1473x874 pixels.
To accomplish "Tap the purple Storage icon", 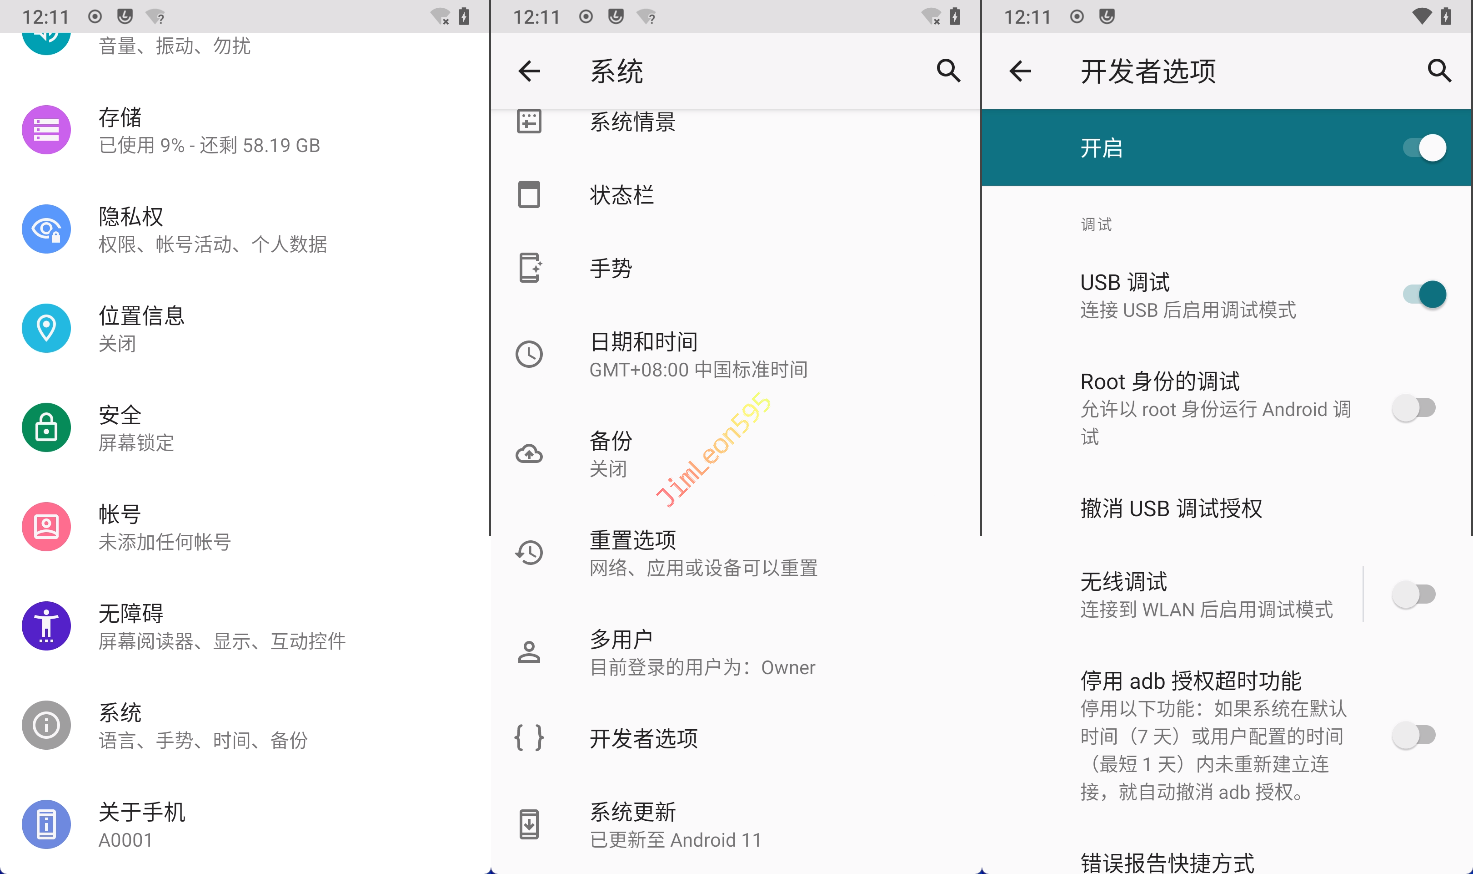I will 46,130.
